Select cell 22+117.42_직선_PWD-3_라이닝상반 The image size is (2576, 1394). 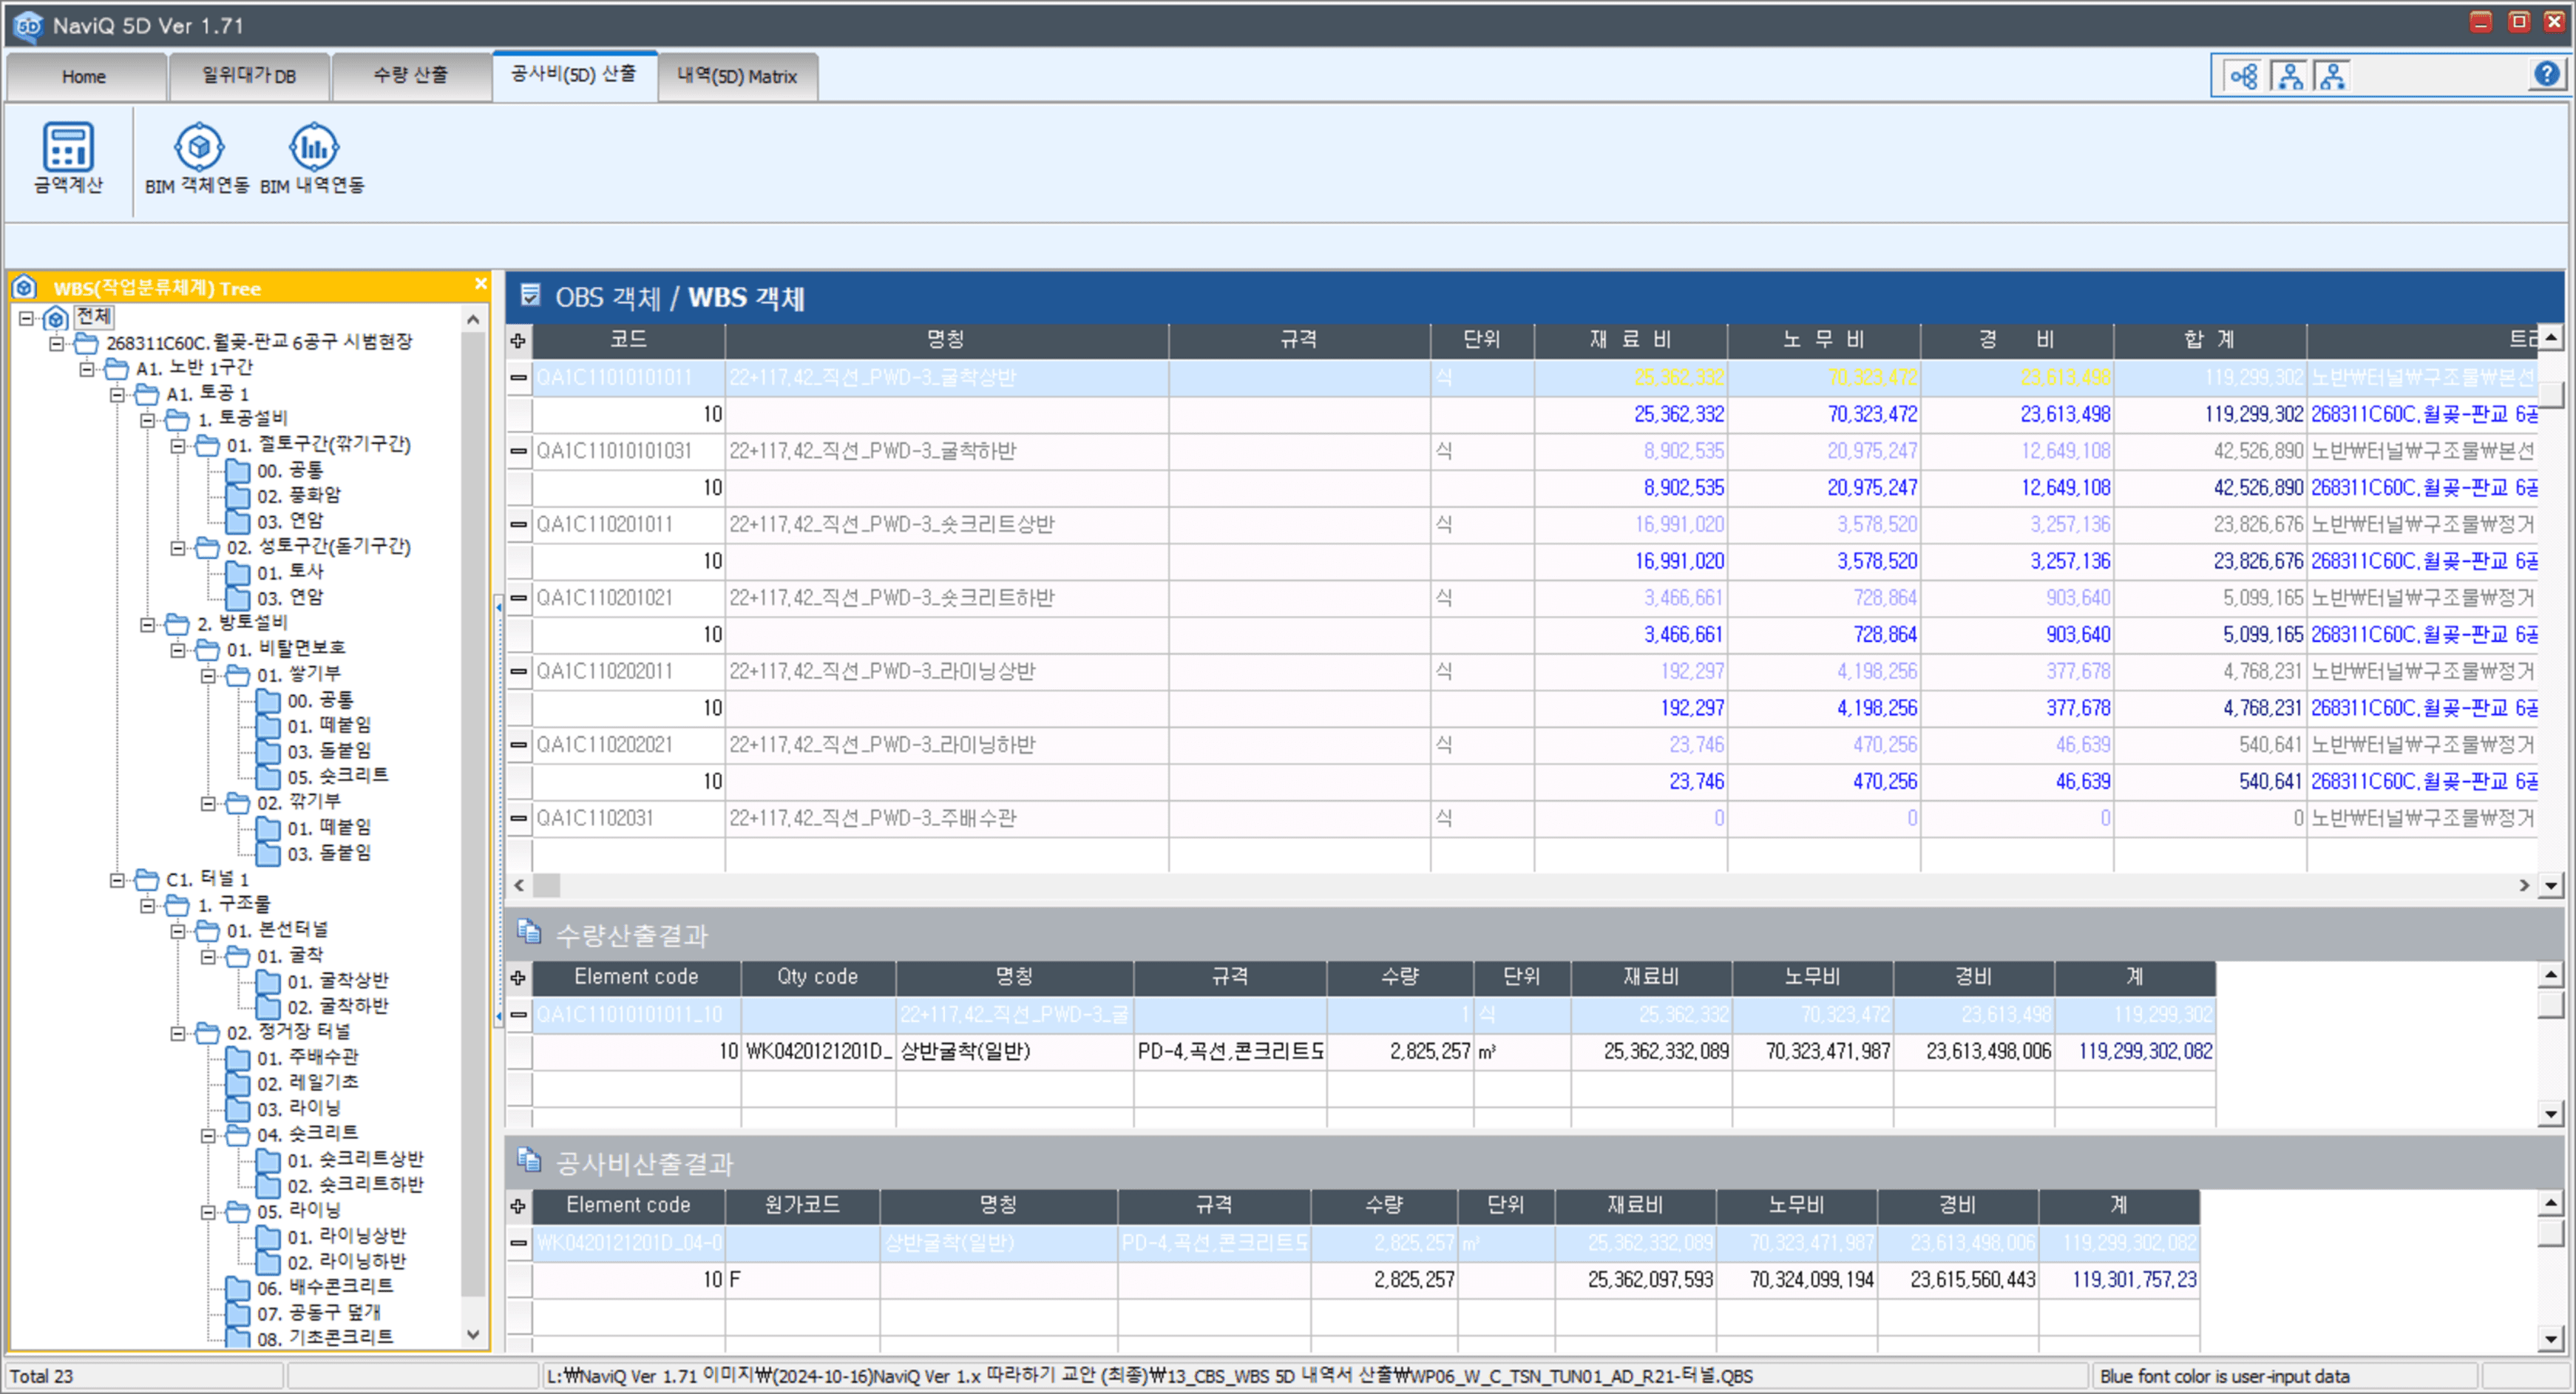[x=947, y=671]
